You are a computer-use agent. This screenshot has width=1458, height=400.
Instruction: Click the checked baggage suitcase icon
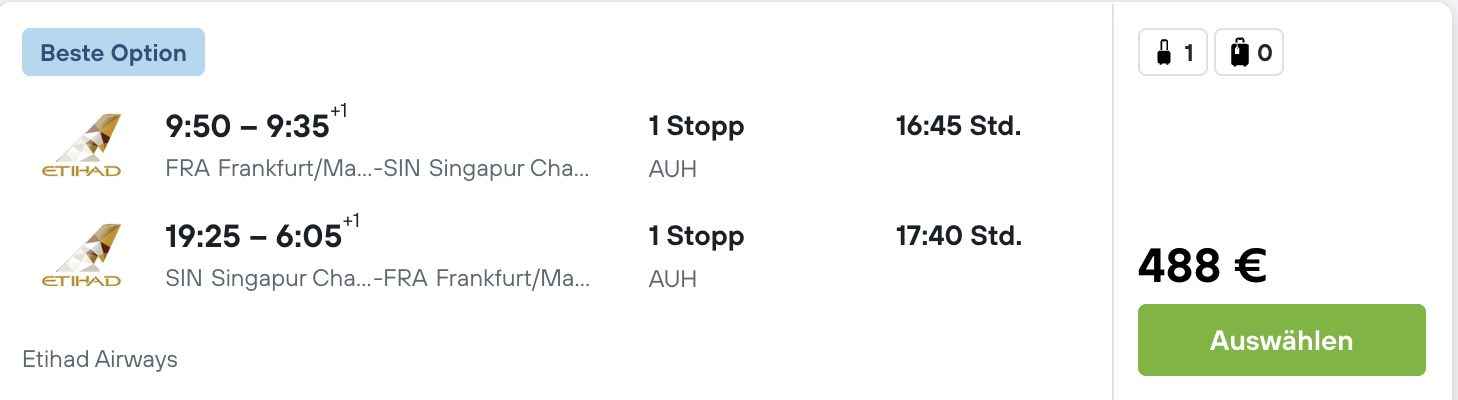1239,53
